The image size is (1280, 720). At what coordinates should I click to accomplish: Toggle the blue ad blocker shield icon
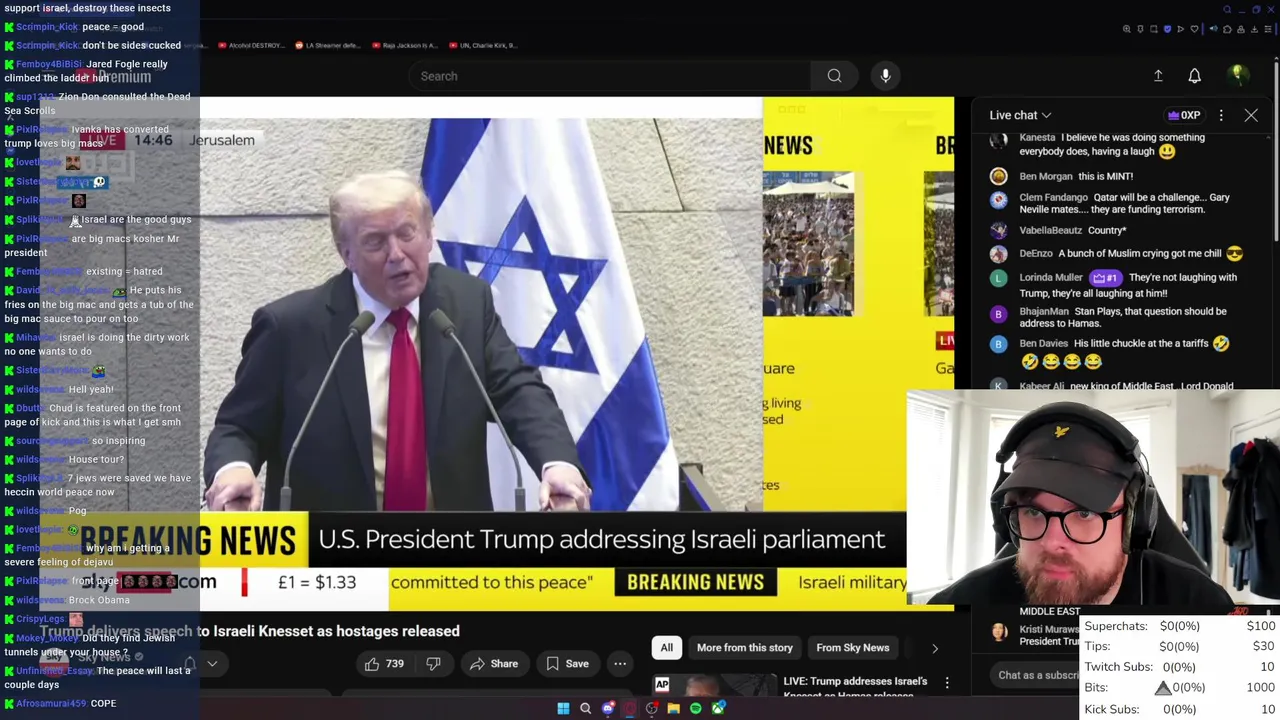[1167, 29]
